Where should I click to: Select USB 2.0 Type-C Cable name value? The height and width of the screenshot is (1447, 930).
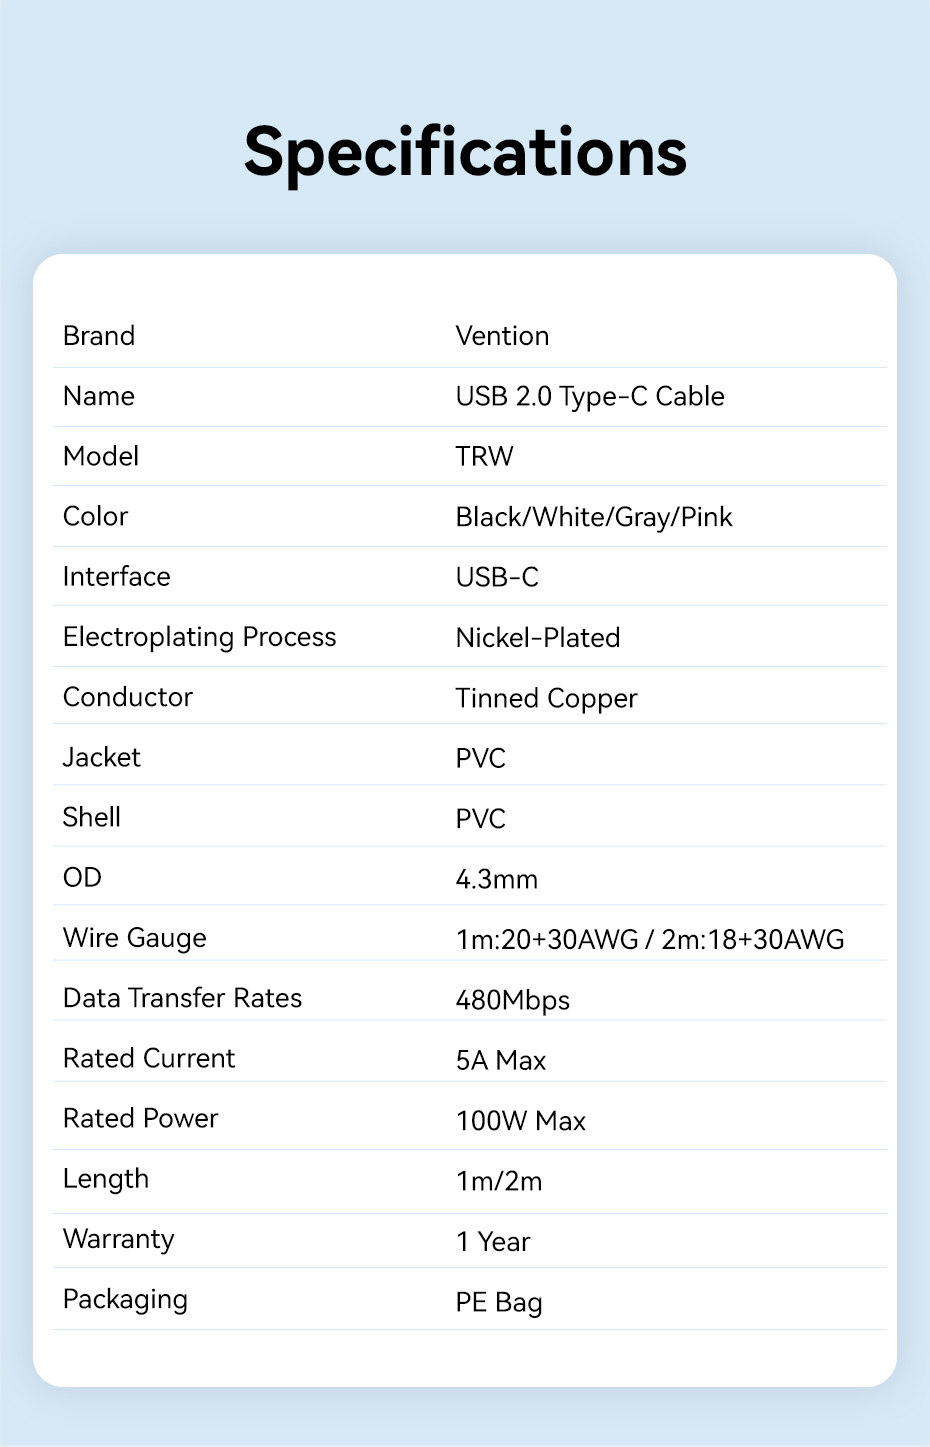(590, 397)
